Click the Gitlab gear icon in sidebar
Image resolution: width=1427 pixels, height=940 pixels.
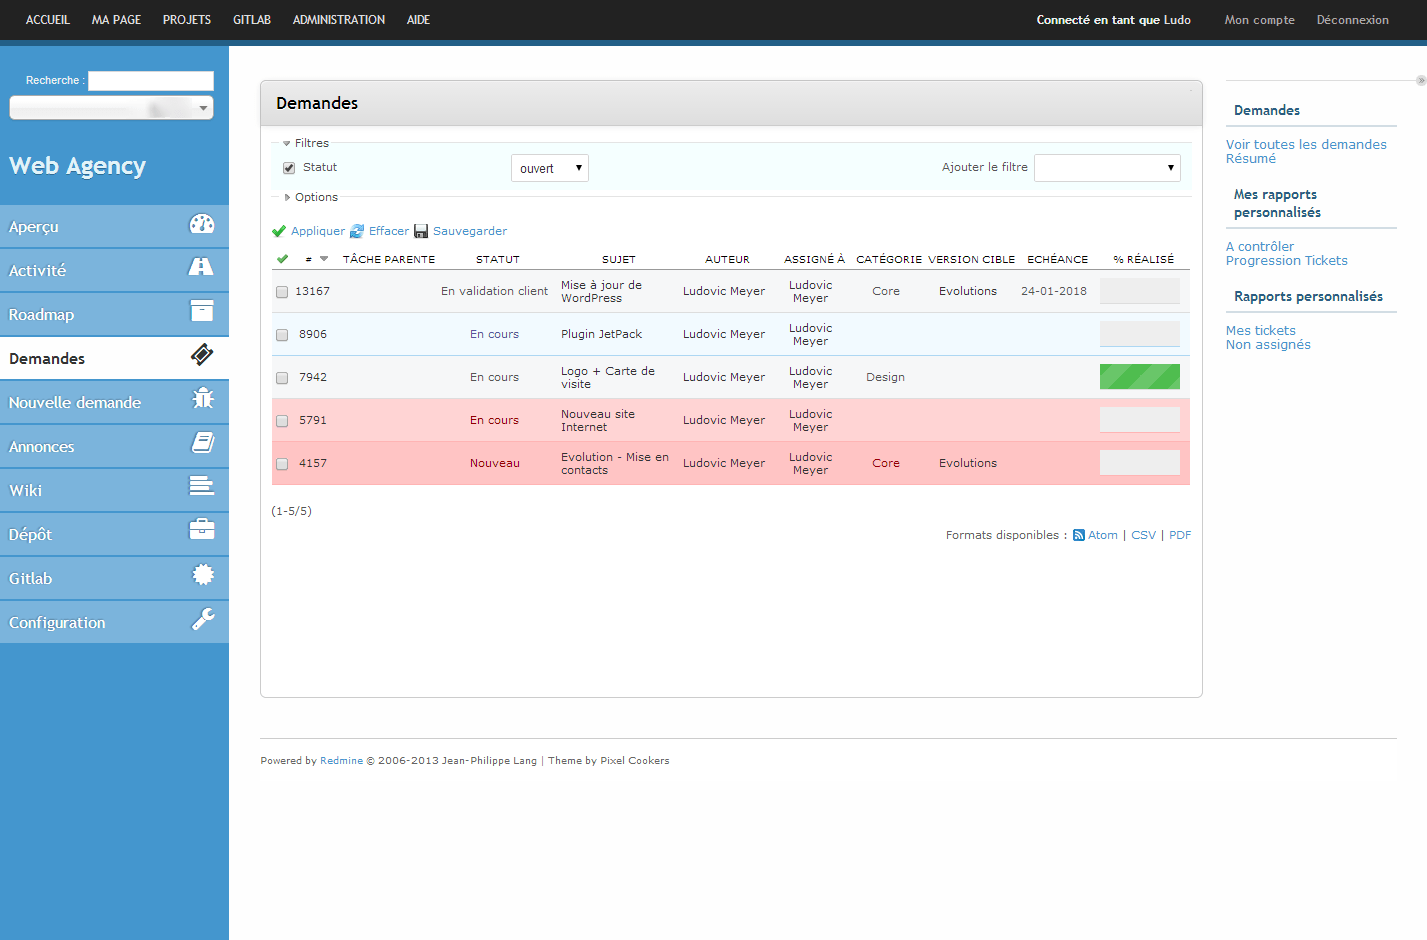[x=203, y=574]
